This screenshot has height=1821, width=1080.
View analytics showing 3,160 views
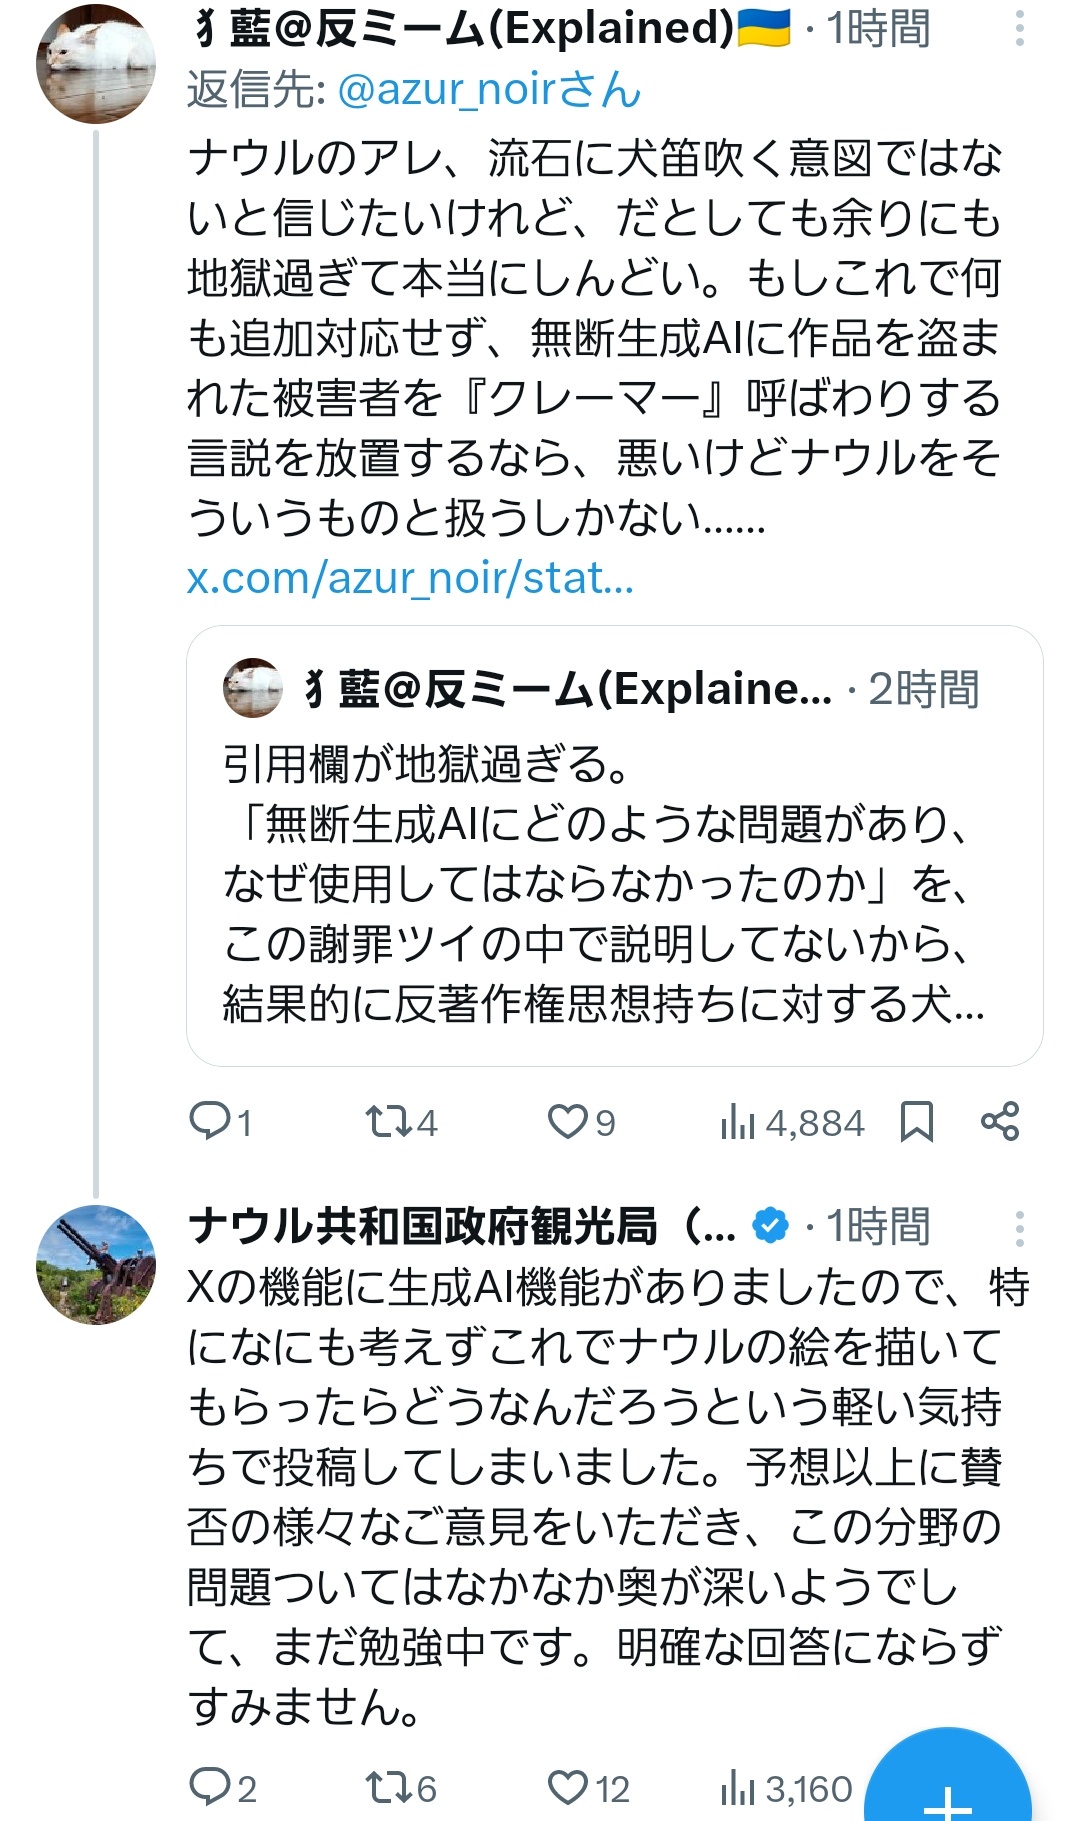click(x=786, y=1789)
